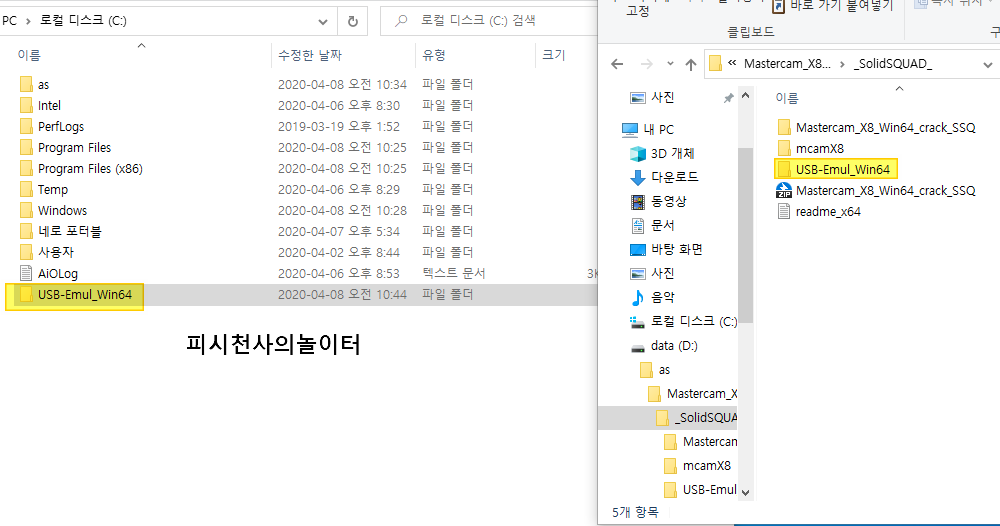Sort the C: drive list by 유형
Screen dimensions: 1000x526
coord(434,55)
